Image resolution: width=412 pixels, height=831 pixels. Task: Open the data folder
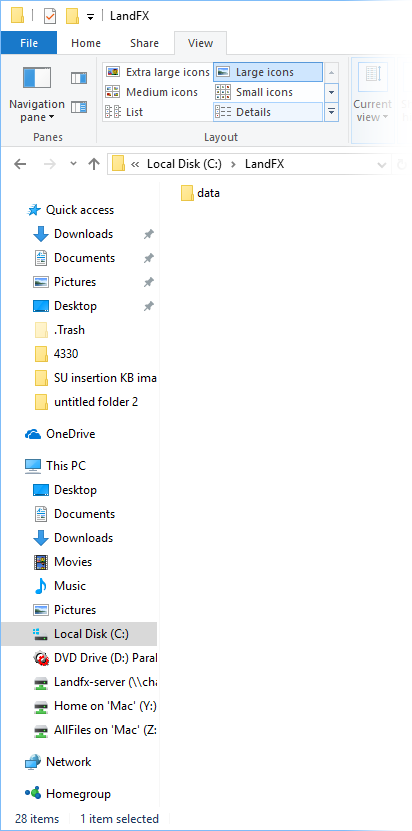(x=200, y=193)
